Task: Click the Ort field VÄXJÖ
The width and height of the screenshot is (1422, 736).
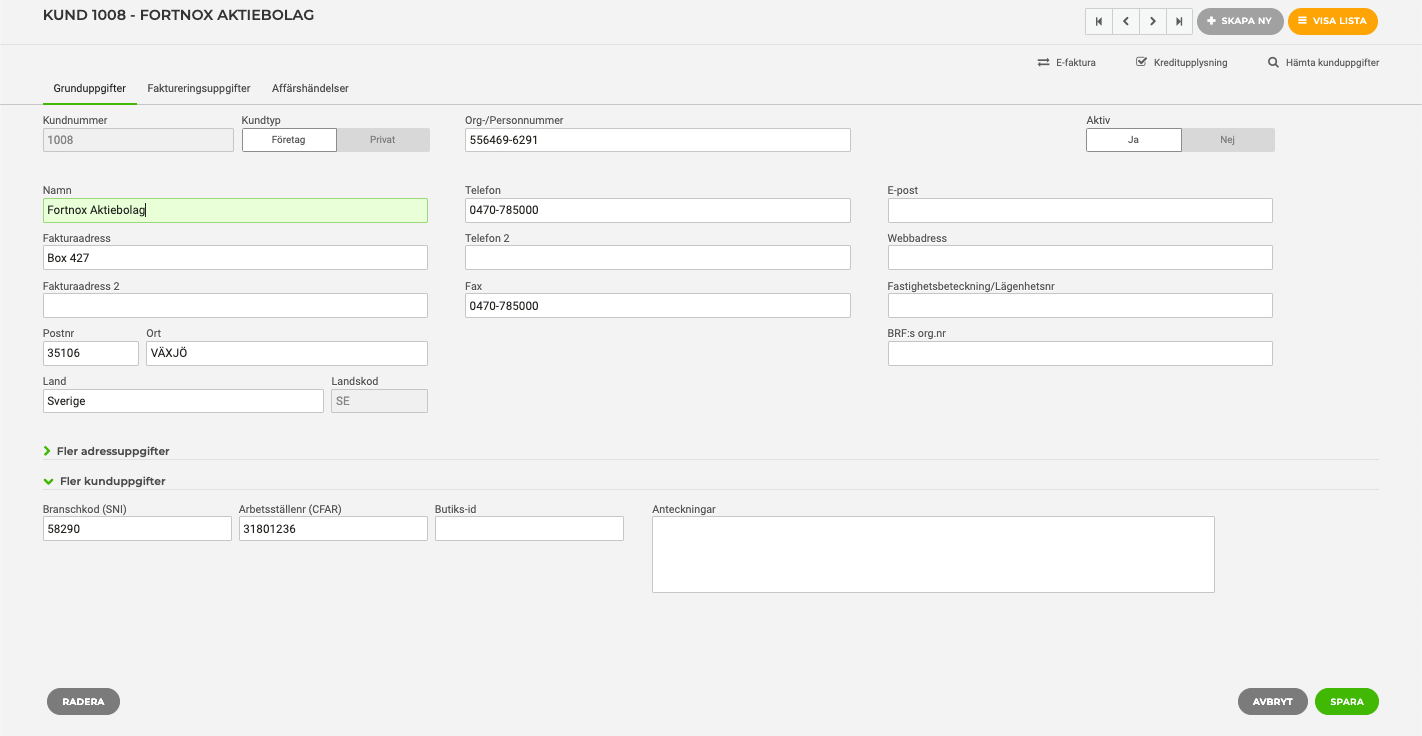Action: [287, 354]
